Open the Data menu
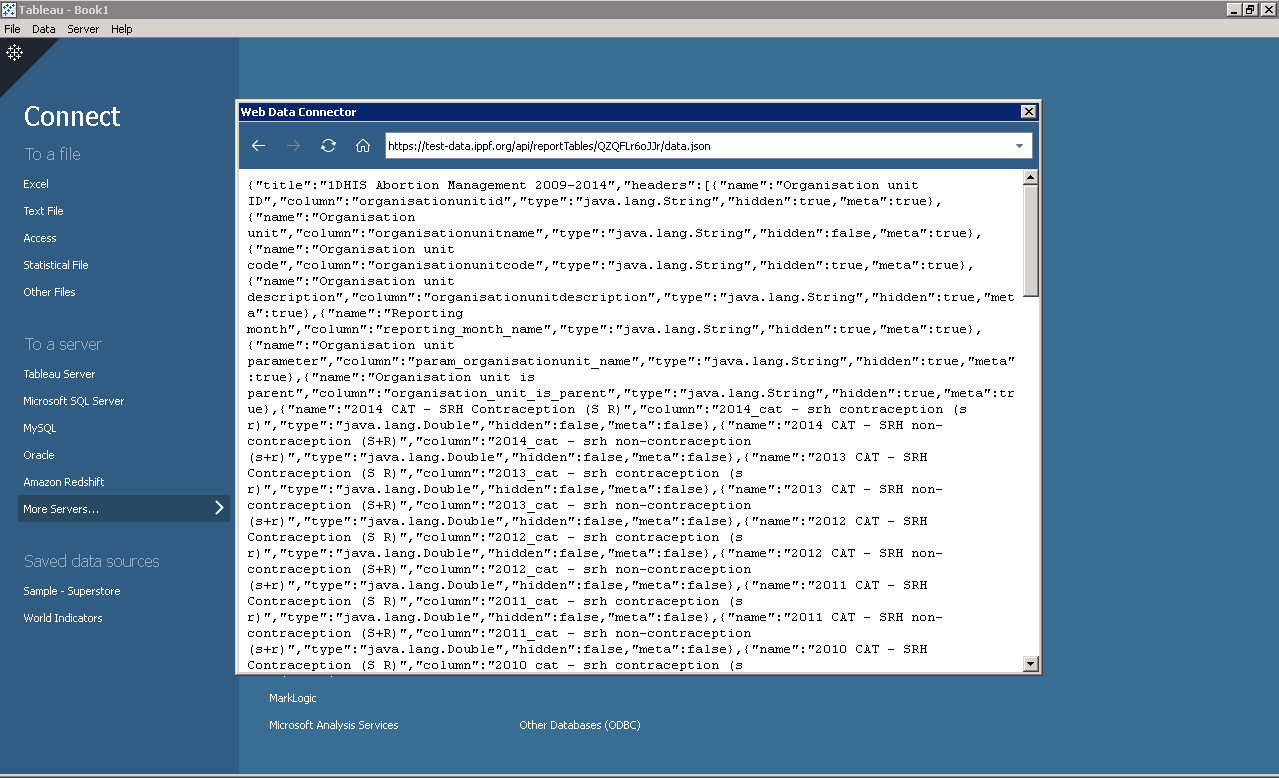Viewport: 1279px width, 778px height. click(x=44, y=29)
